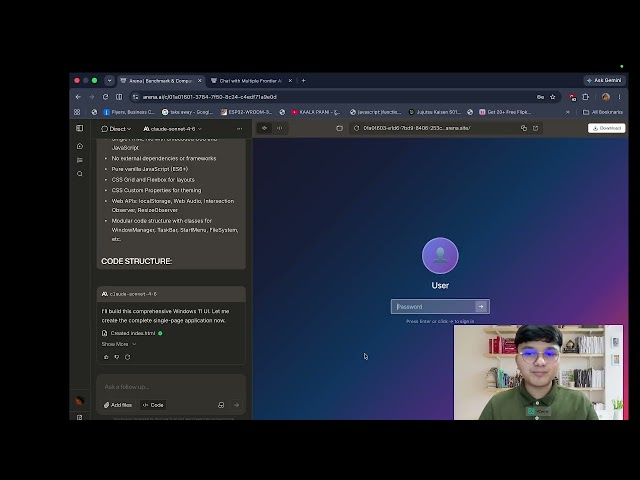Open the Chrome profile avatar
Viewport: 640px width, 480px height.
606,97
